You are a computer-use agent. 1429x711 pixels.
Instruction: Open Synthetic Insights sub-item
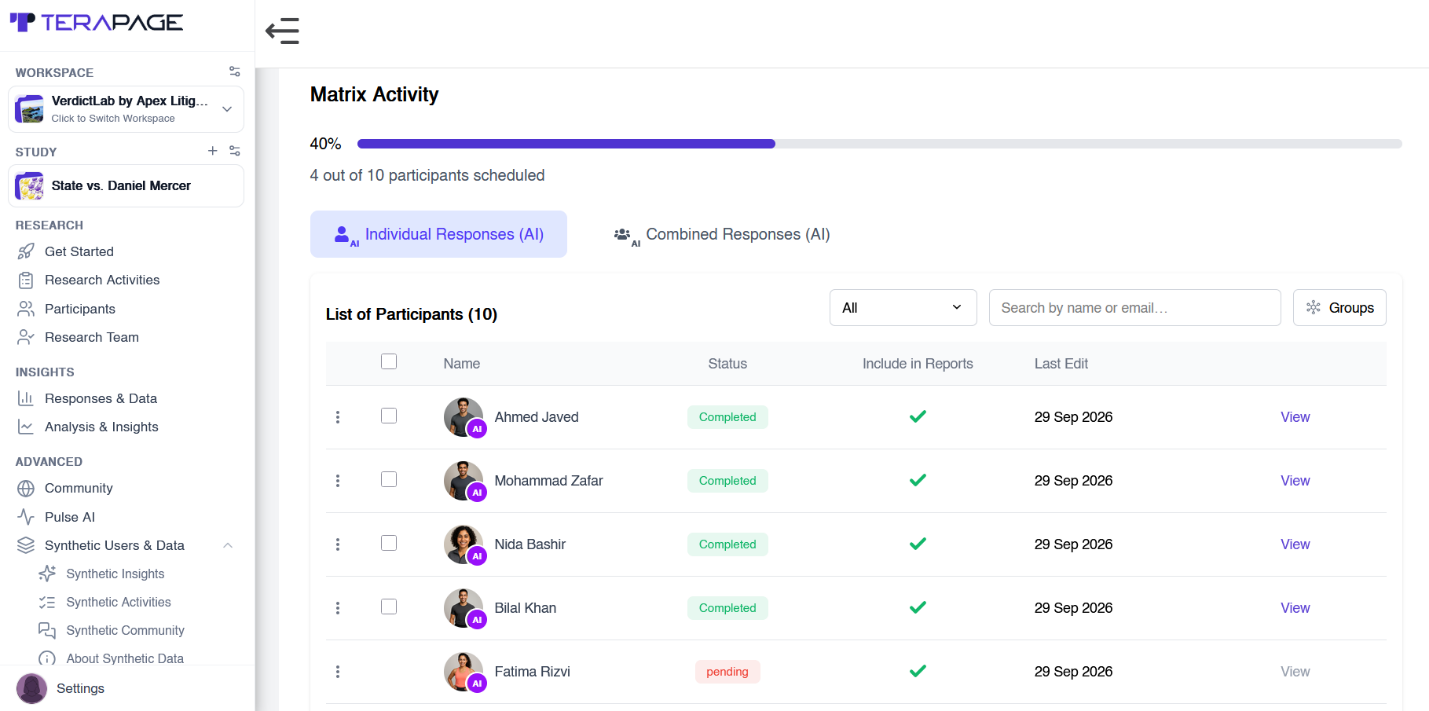click(x=115, y=574)
